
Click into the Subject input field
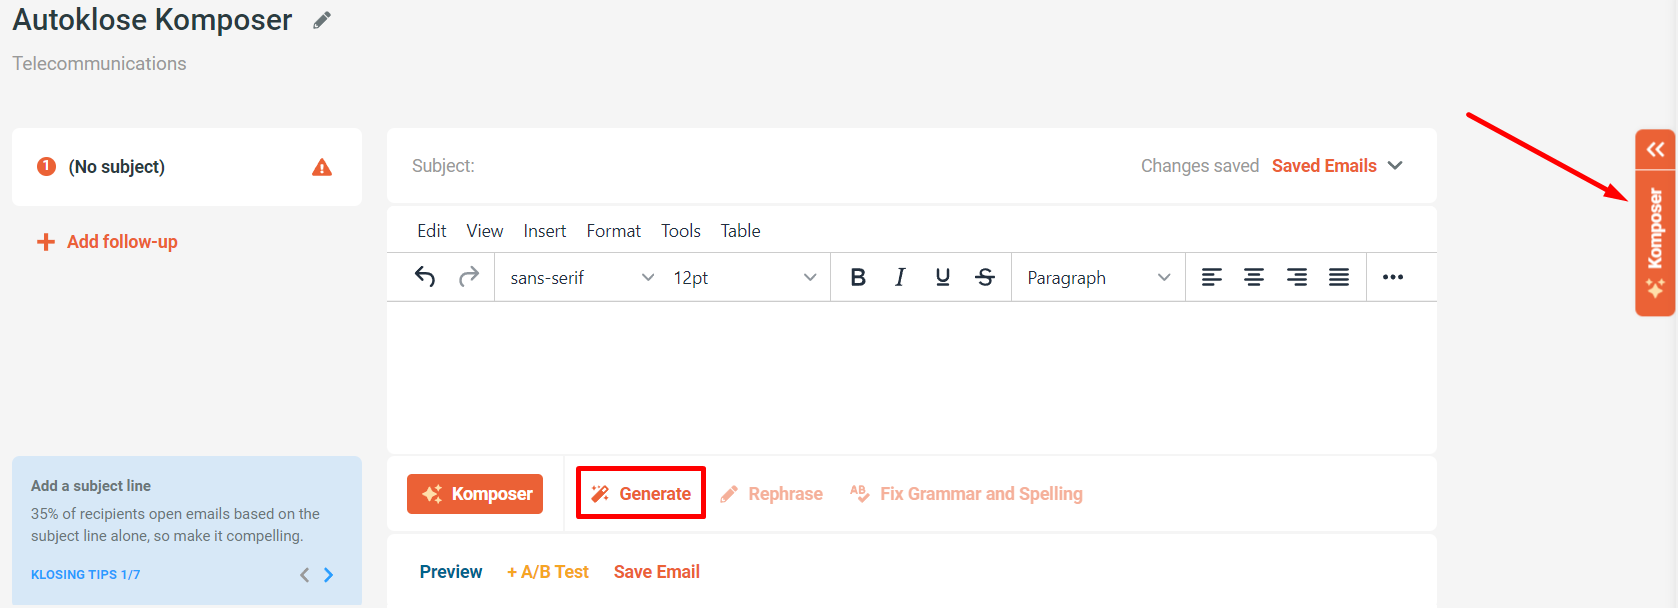(770, 166)
